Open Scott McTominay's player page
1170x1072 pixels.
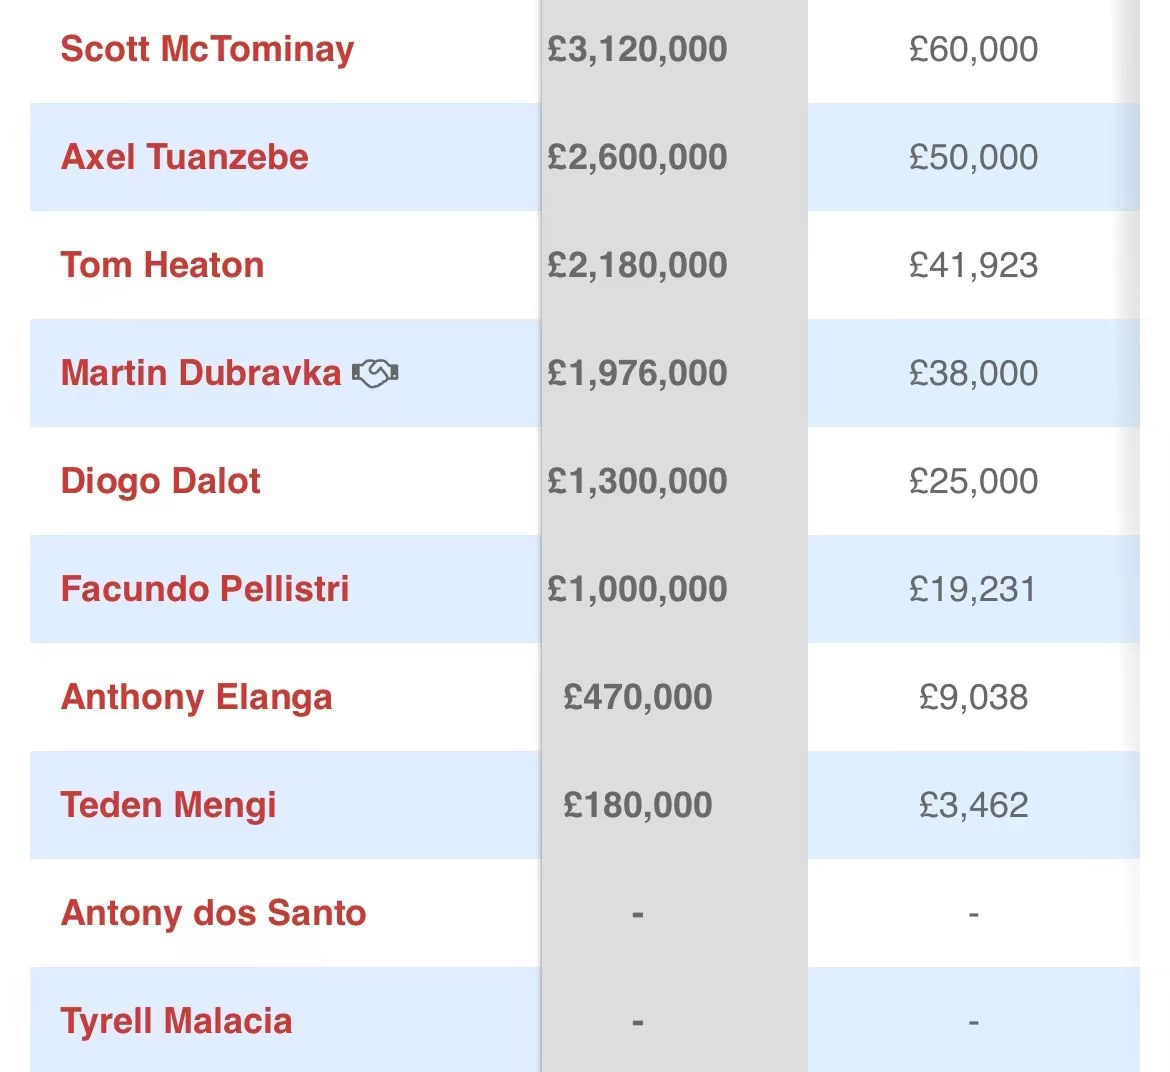pos(207,49)
